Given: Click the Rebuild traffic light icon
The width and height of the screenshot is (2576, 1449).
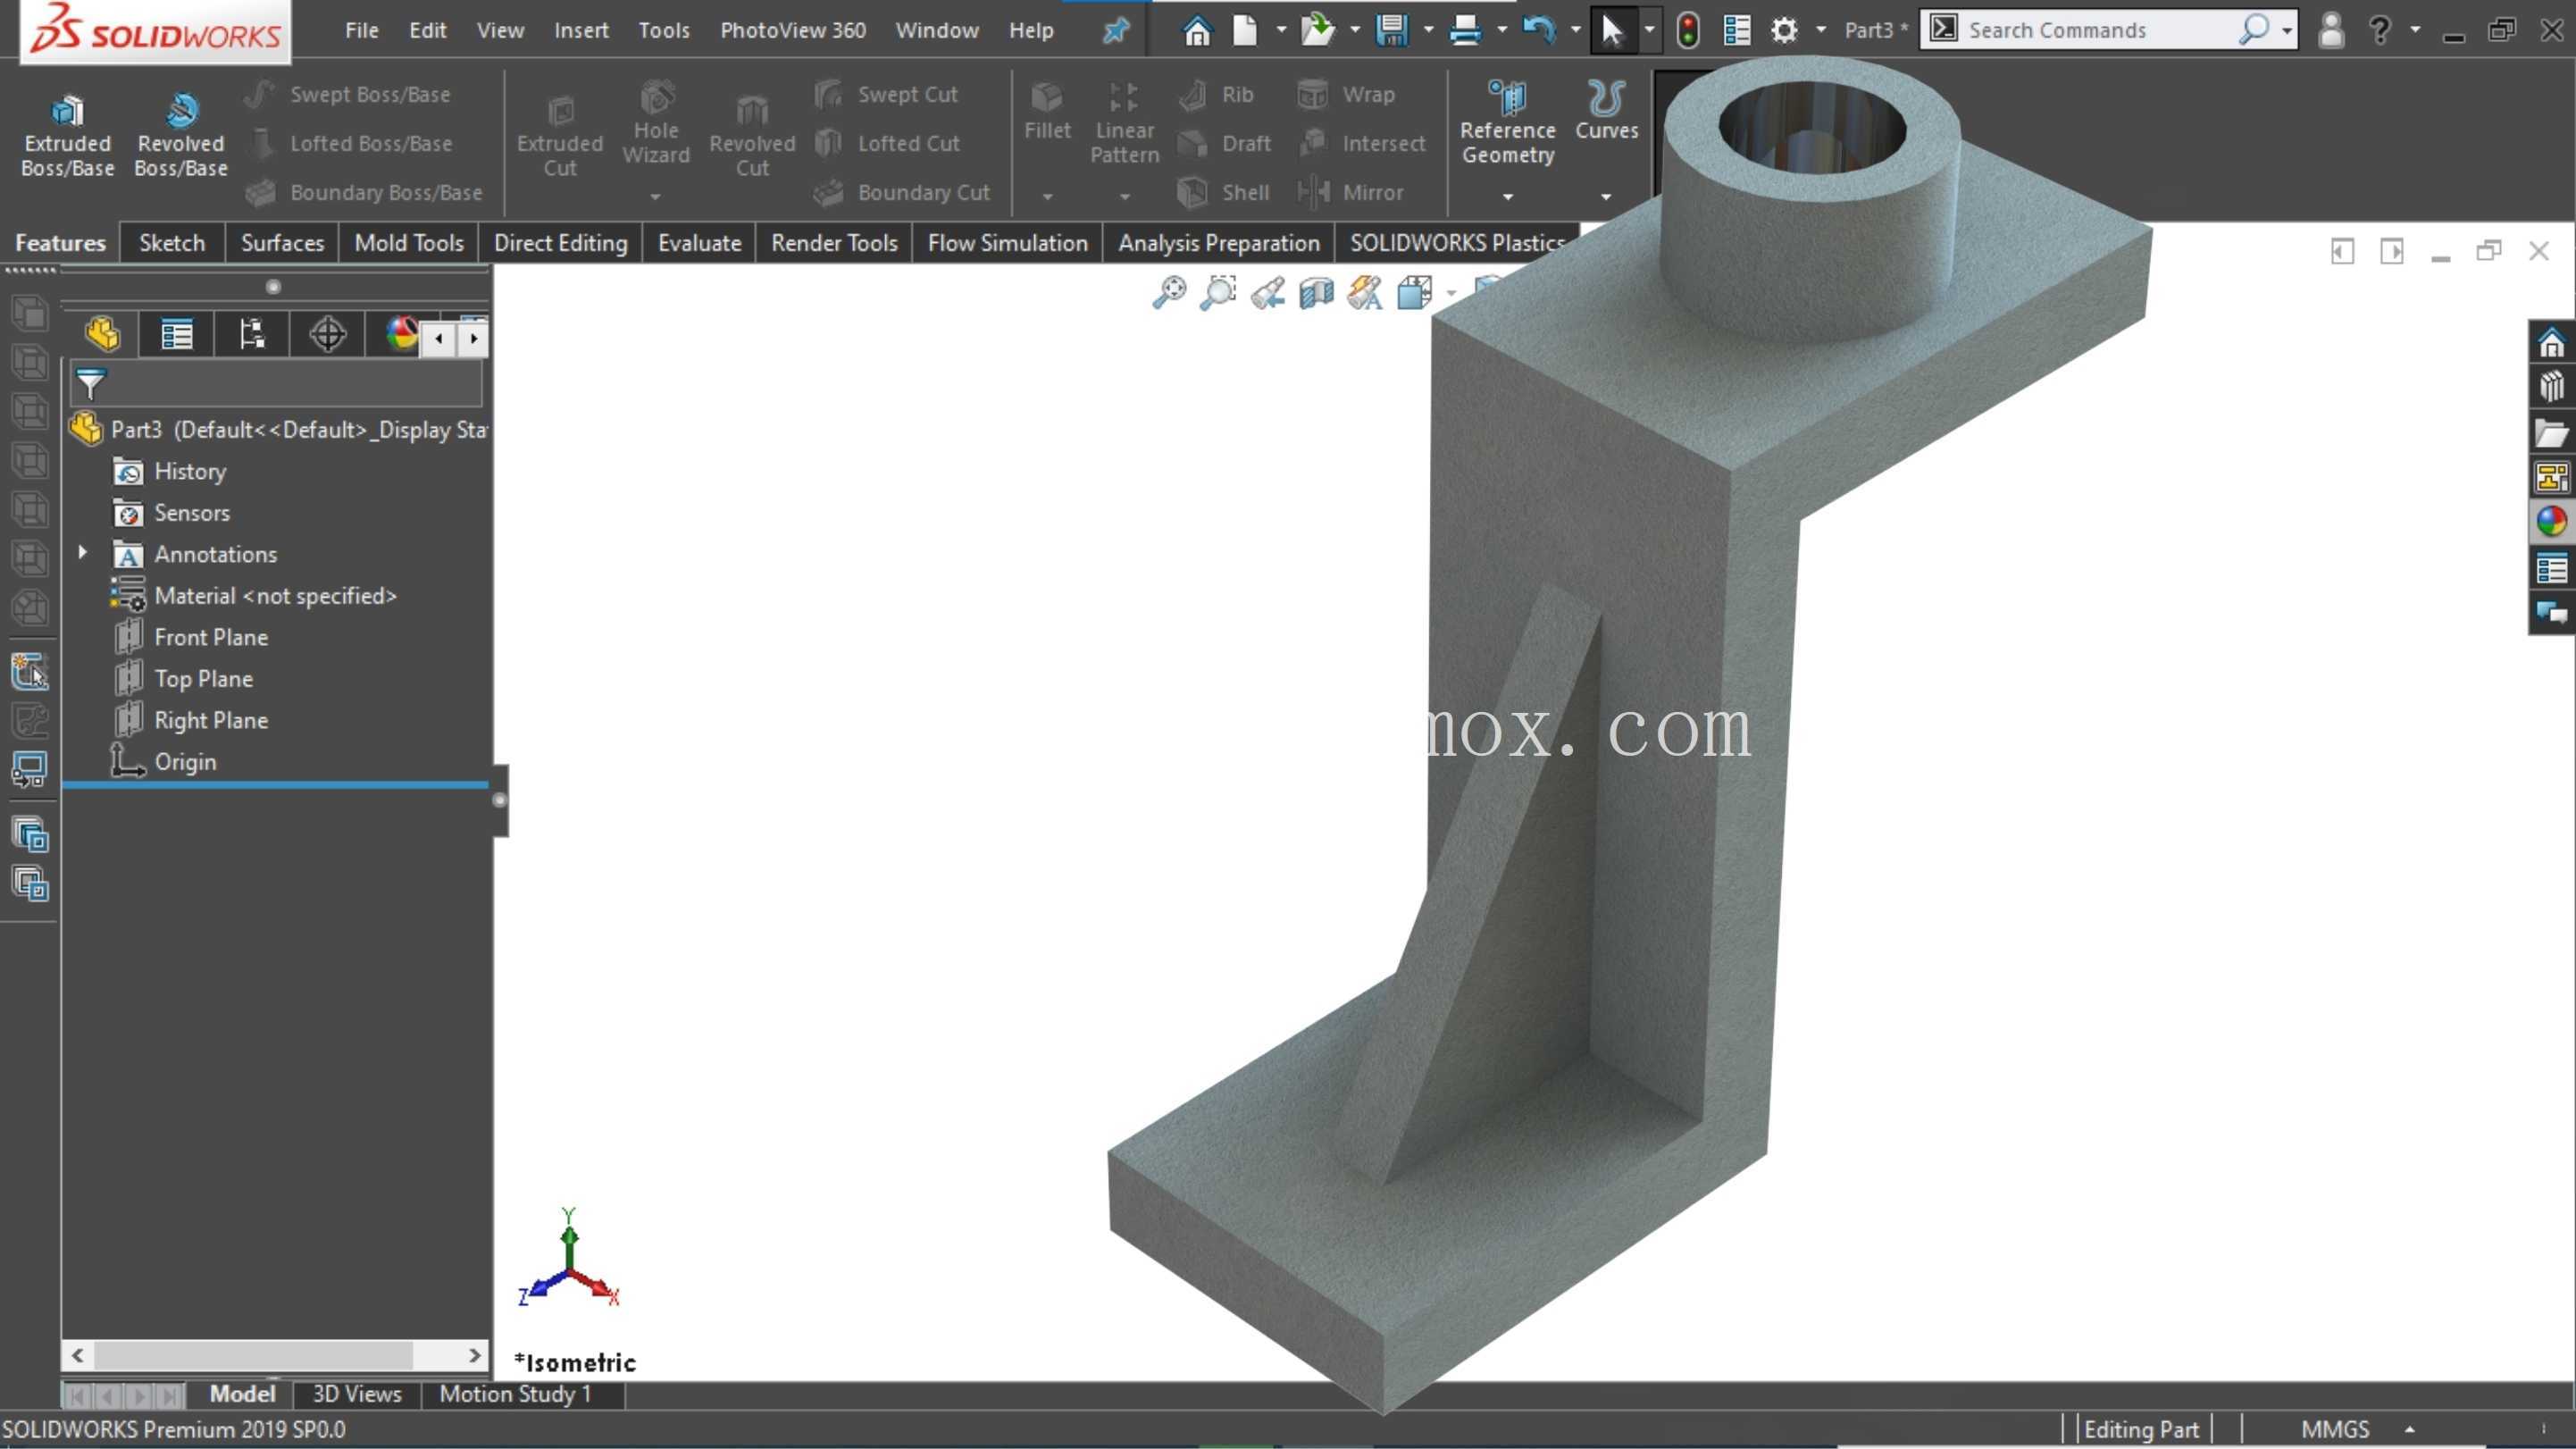Looking at the screenshot, I should [1688, 30].
